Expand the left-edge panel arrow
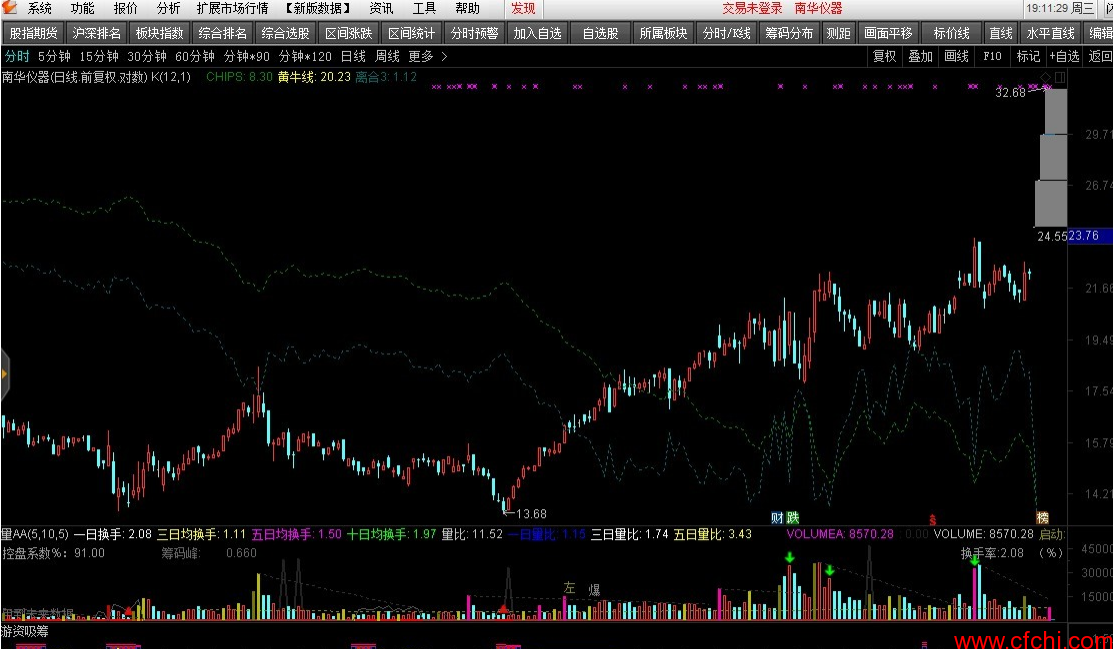The width and height of the screenshot is (1113, 649). [4, 375]
